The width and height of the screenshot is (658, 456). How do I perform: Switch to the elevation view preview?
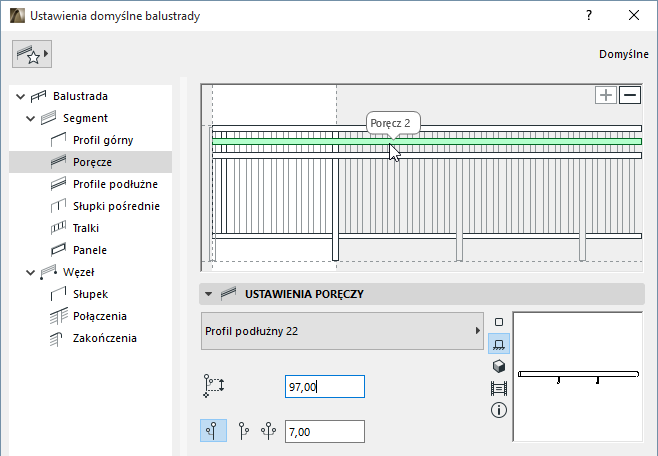(x=499, y=388)
